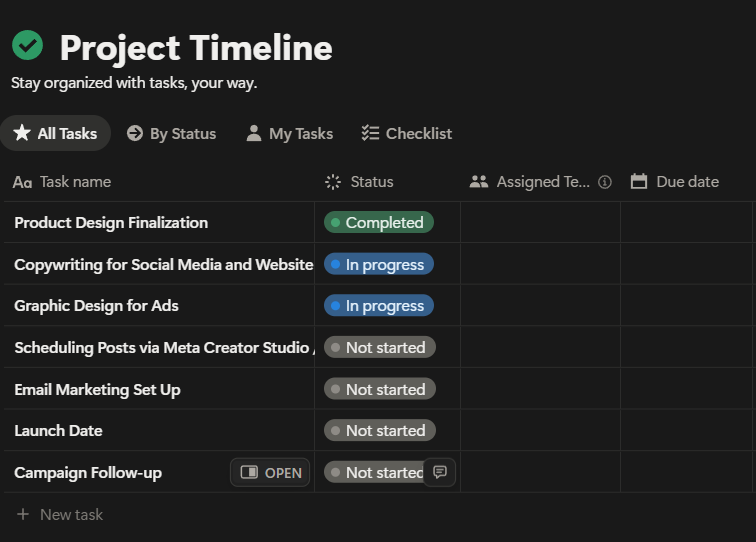Open comment icon on Campaign Follow-up row
This screenshot has height=542, width=756.
(x=440, y=472)
